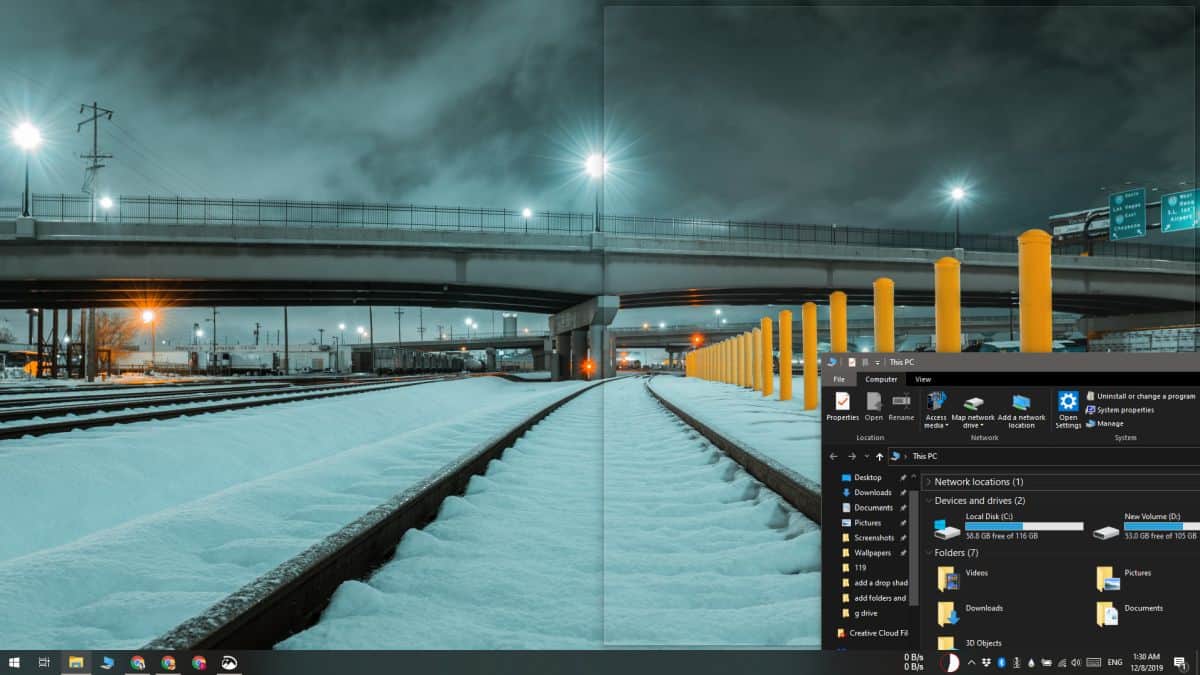Unpin Wallpapers from Quick access
Image resolution: width=1200 pixels, height=675 pixels.
pos(901,553)
